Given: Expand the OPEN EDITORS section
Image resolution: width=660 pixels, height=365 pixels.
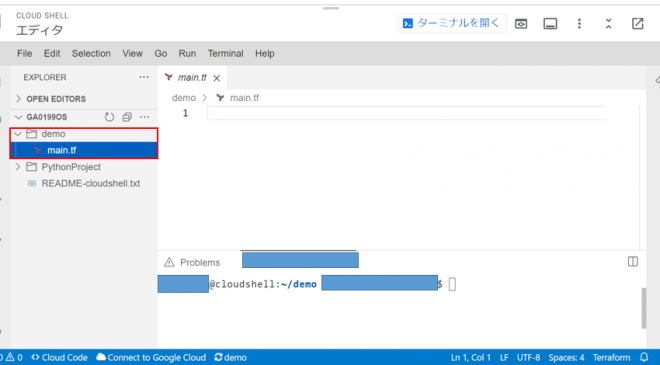Looking at the screenshot, I should (x=50, y=99).
